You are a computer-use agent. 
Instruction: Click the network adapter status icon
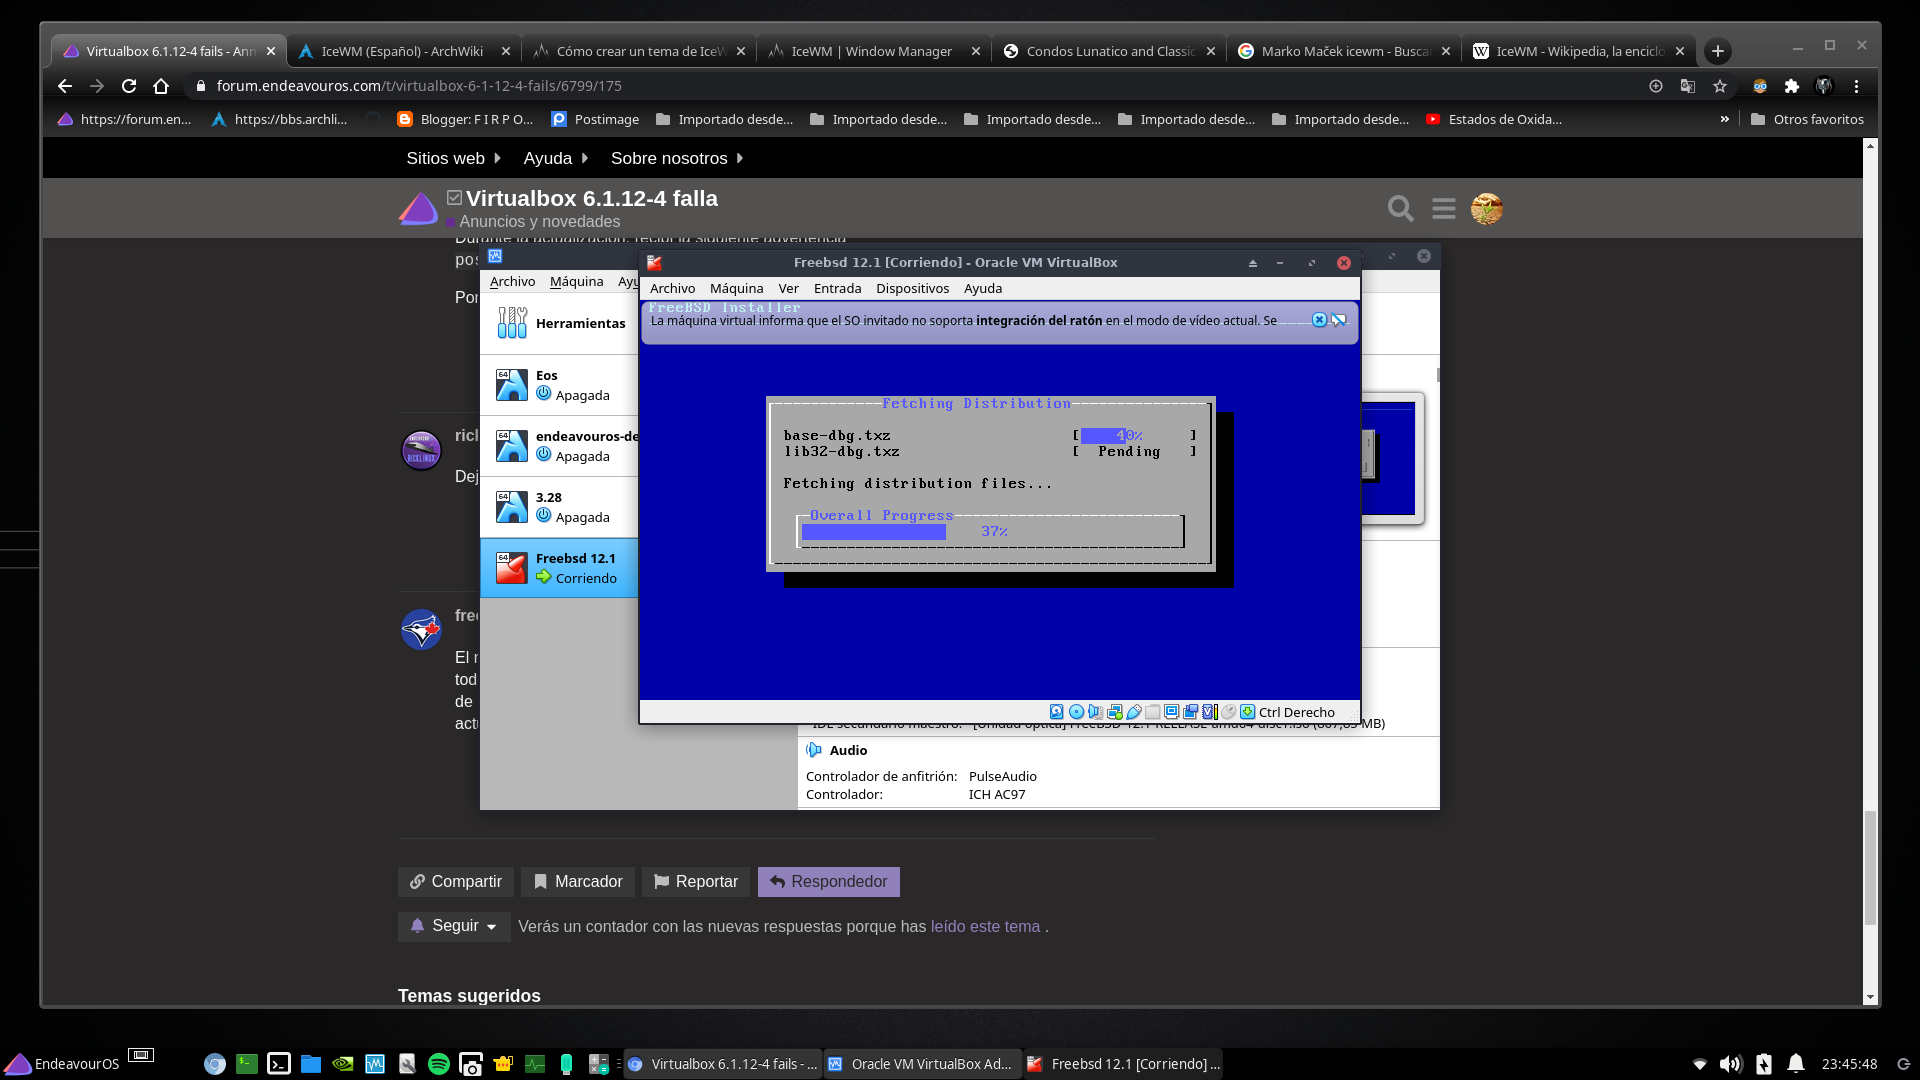(x=1115, y=712)
